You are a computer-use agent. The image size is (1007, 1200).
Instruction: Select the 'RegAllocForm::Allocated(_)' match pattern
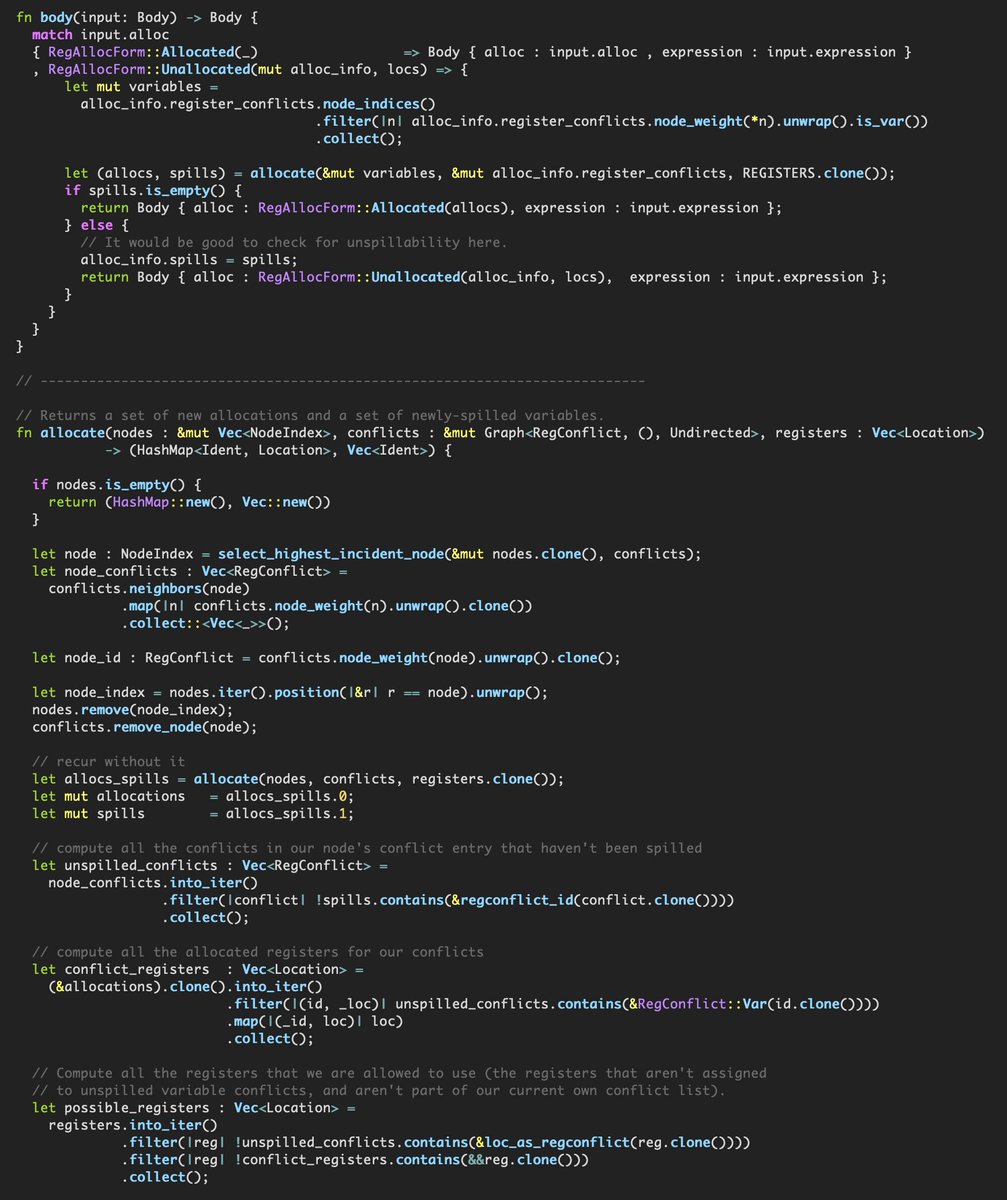click(153, 52)
